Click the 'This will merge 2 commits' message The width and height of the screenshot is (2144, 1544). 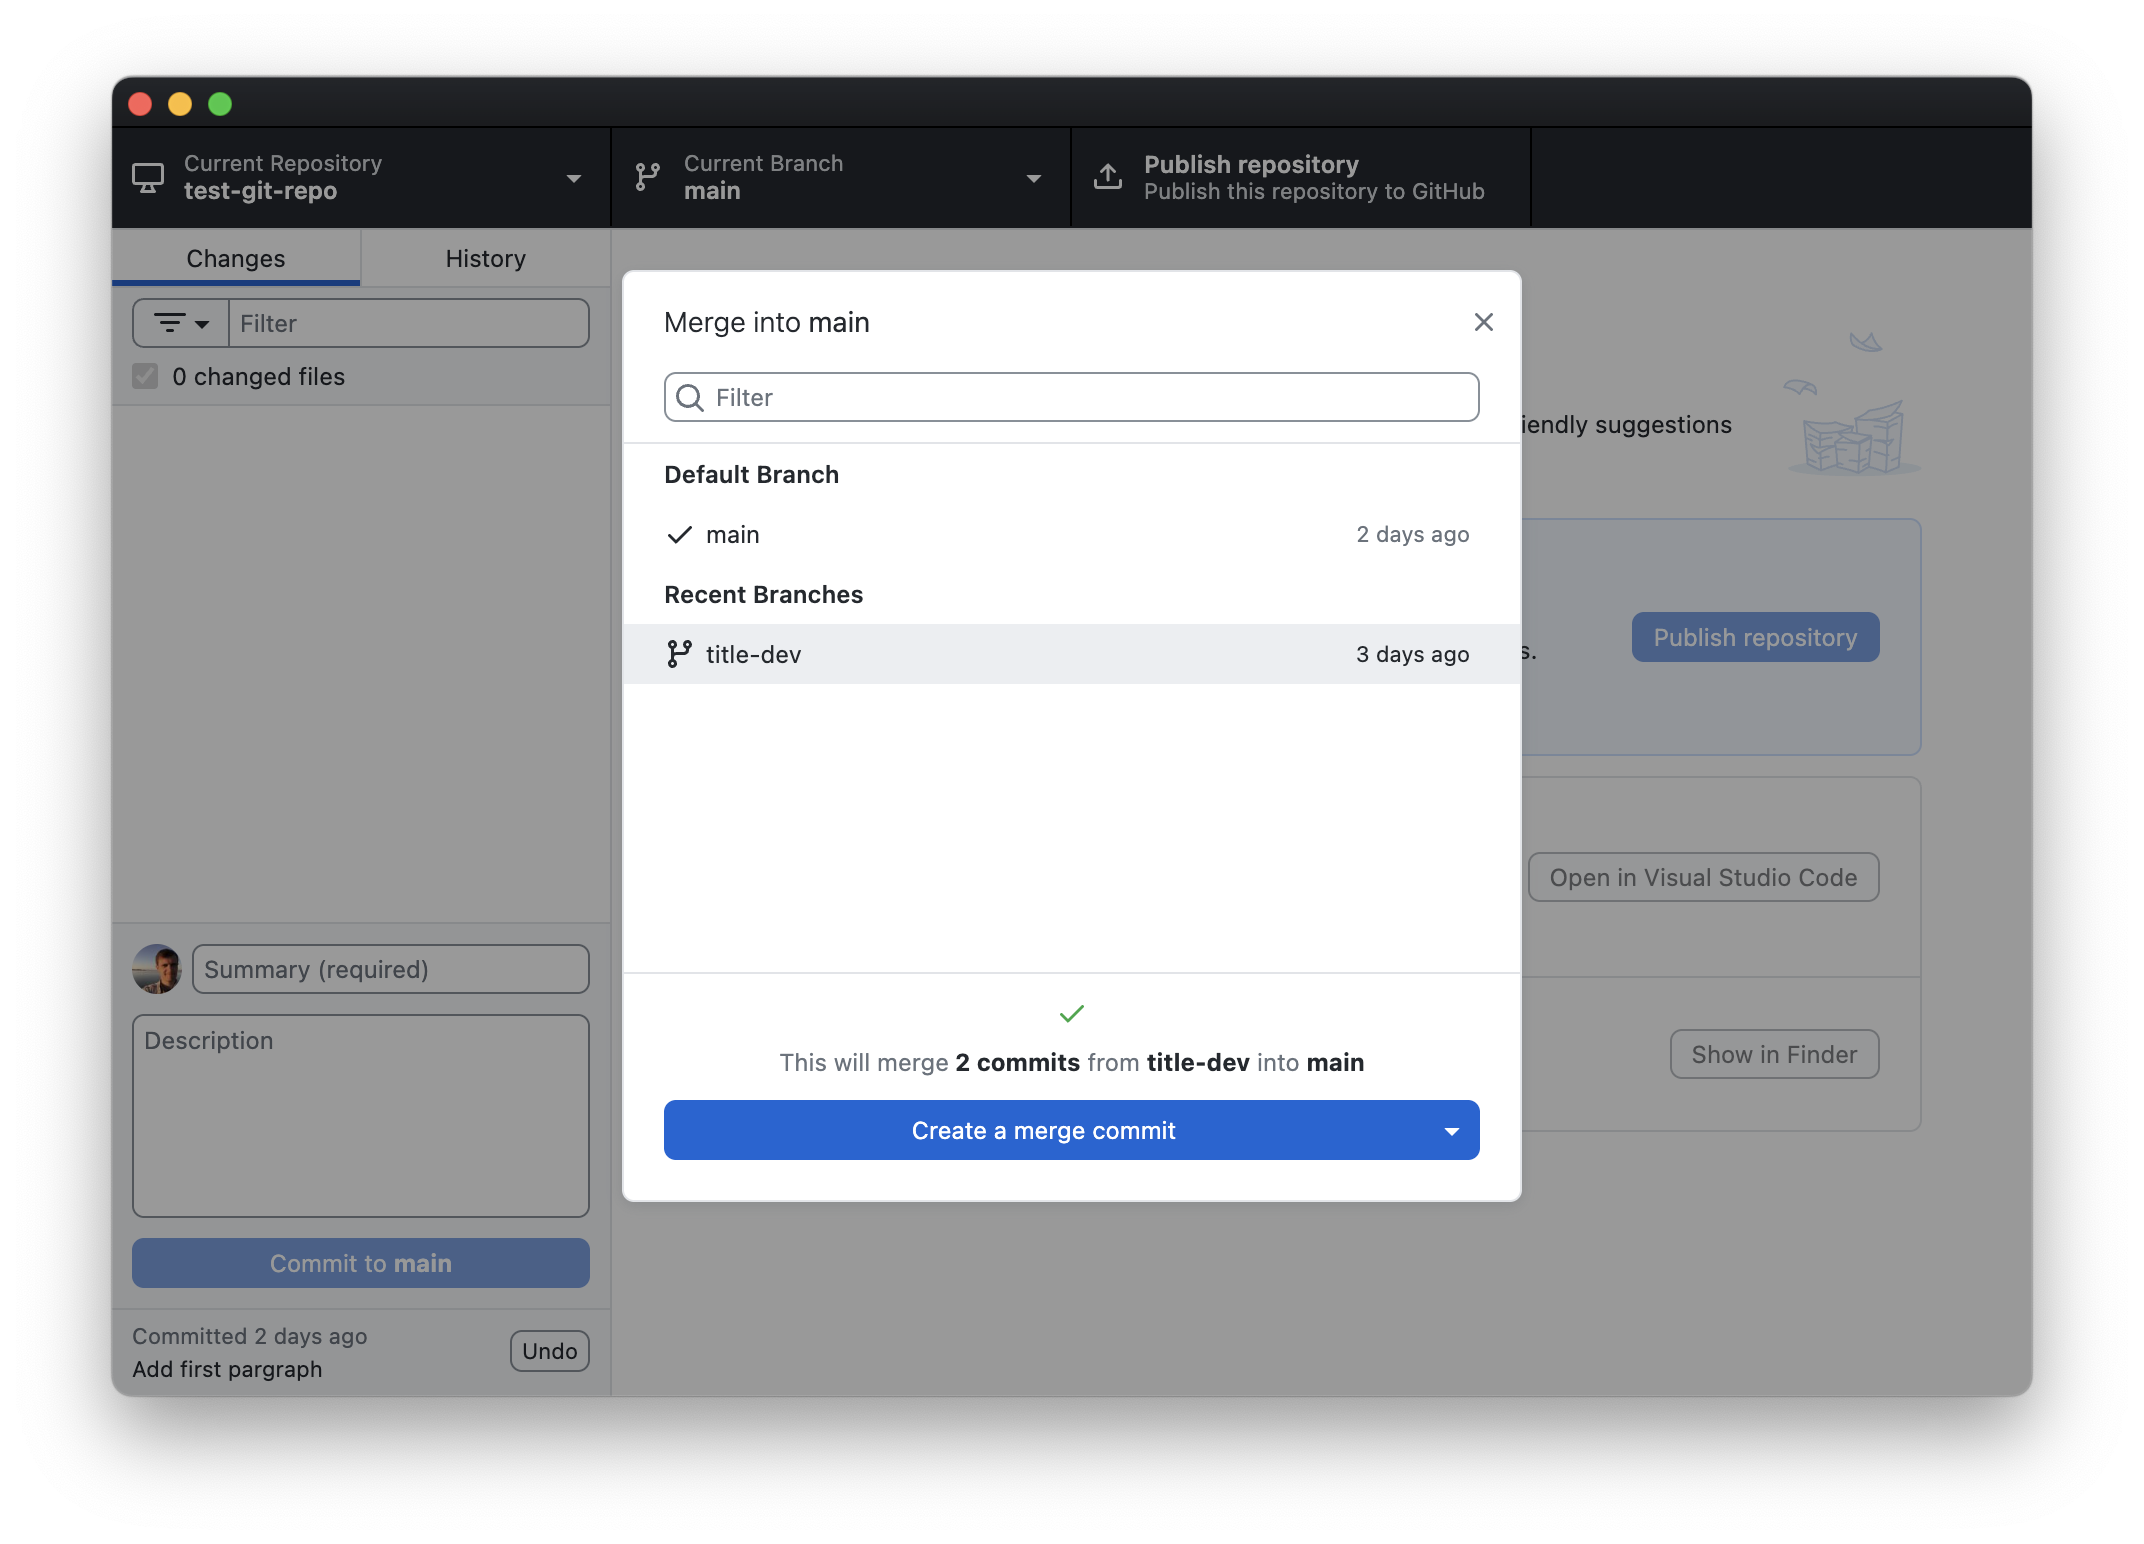pos(1071,1062)
